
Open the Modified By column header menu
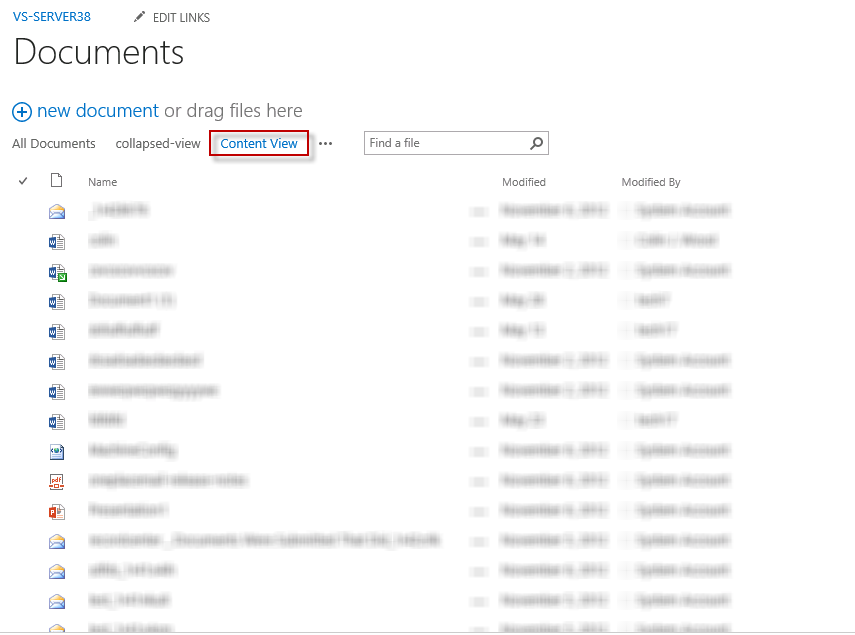pos(650,182)
